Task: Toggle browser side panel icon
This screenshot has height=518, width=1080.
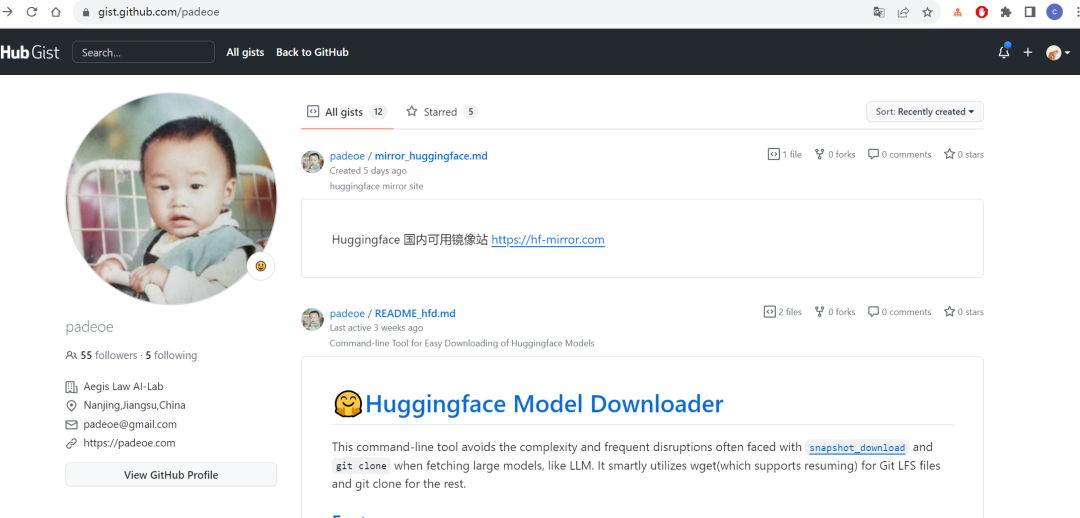Action: (1030, 12)
